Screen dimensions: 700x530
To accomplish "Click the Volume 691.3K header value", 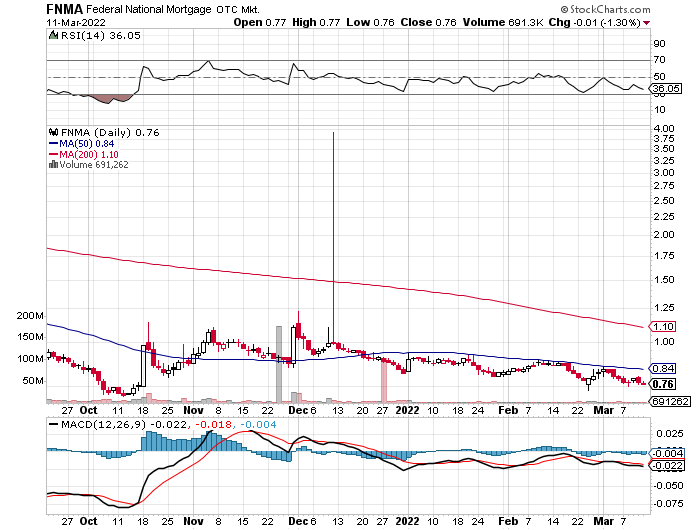I will pos(503,22).
